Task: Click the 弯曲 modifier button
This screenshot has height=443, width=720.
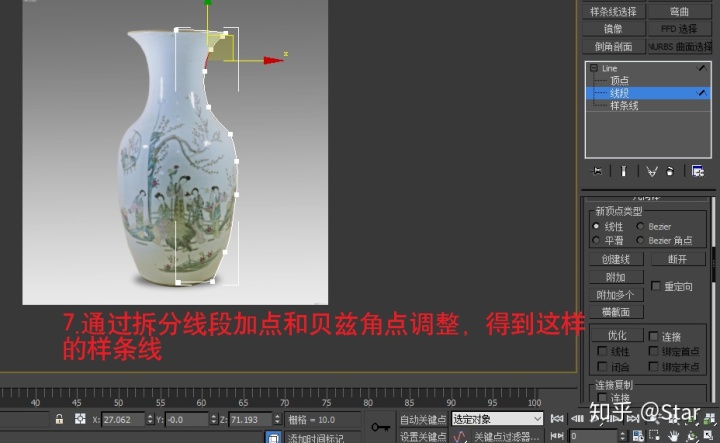Action: coord(680,11)
